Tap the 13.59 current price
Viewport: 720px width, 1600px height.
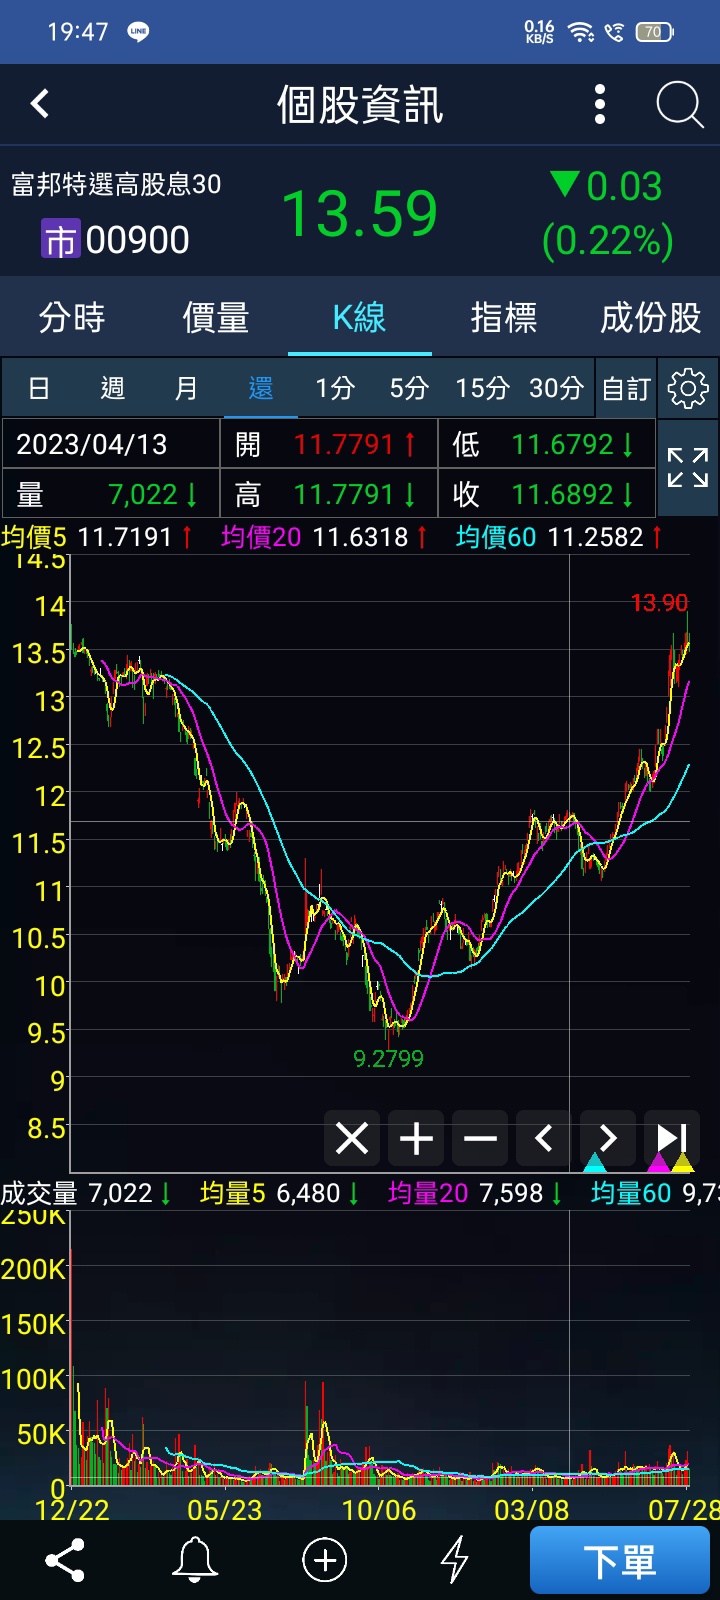point(360,214)
